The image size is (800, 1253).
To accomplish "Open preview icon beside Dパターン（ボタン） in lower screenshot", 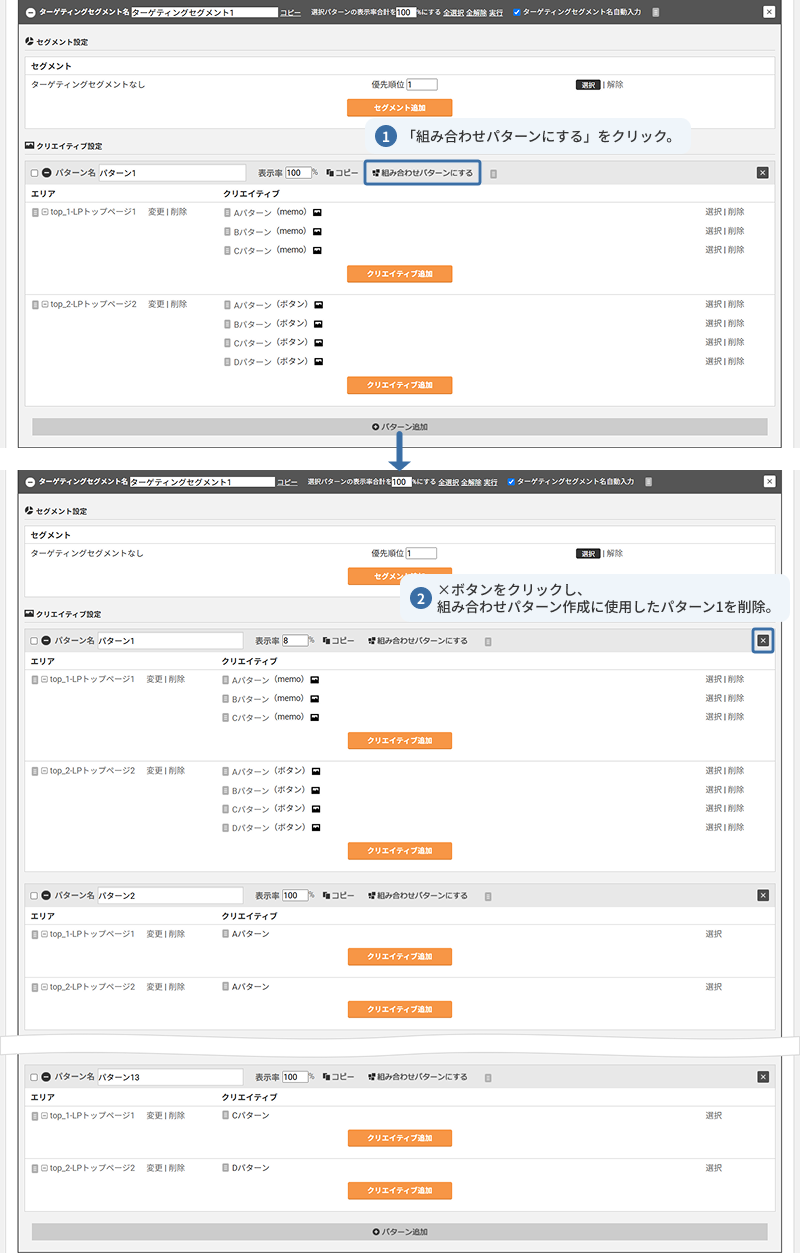I will 316,827.
